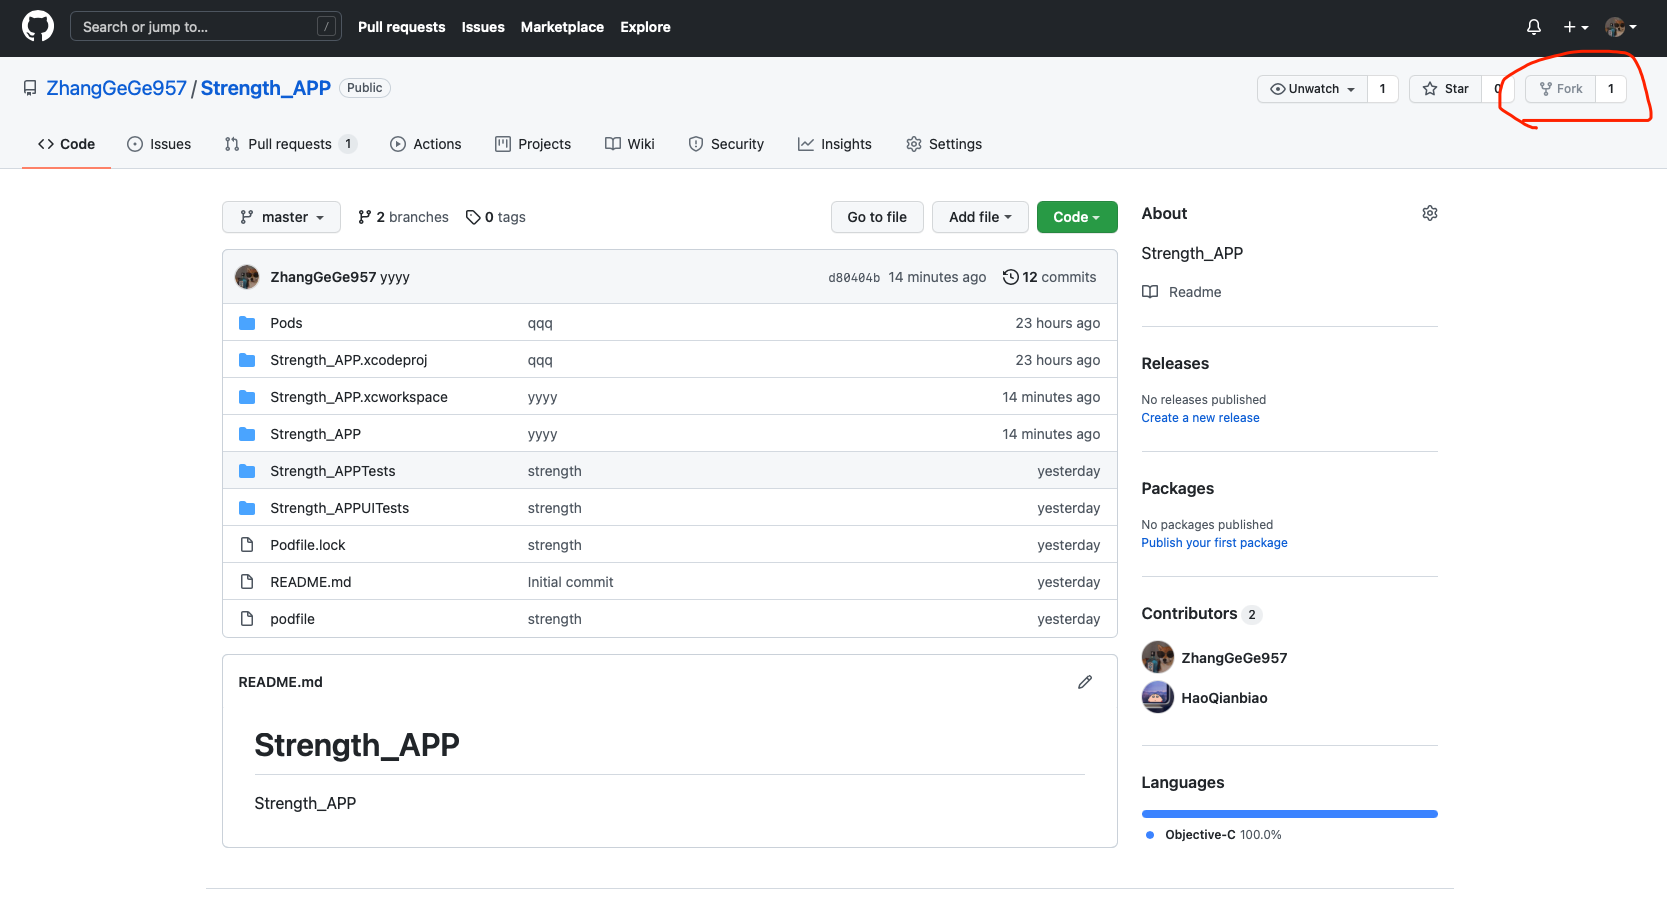Fork the repository

pos(1561,89)
